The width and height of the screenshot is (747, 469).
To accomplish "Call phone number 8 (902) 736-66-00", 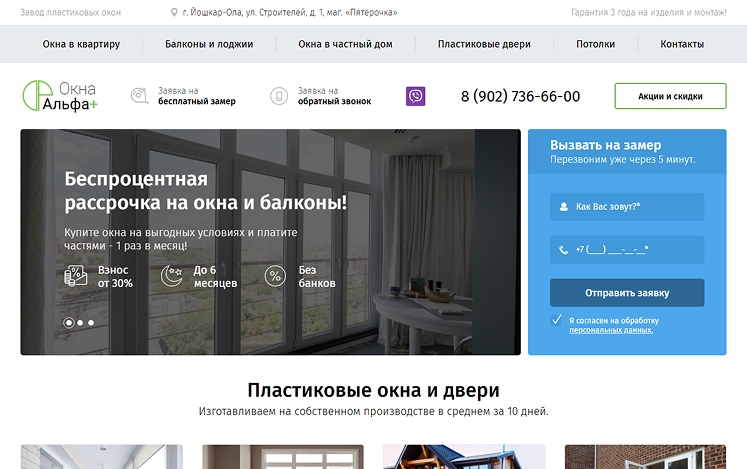I will 520,96.
